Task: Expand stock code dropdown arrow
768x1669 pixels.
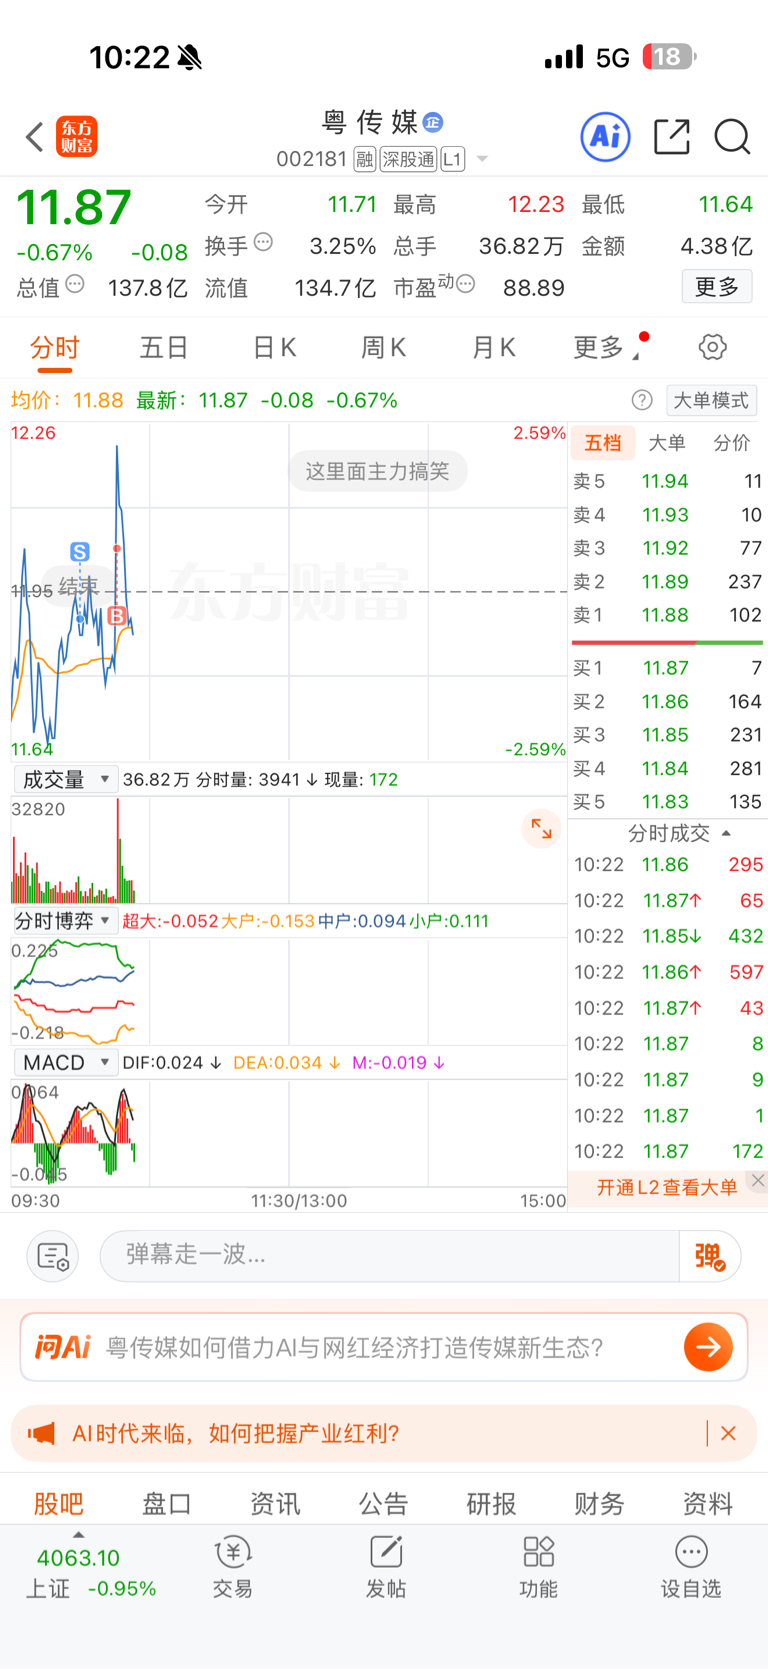Action: click(483, 159)
